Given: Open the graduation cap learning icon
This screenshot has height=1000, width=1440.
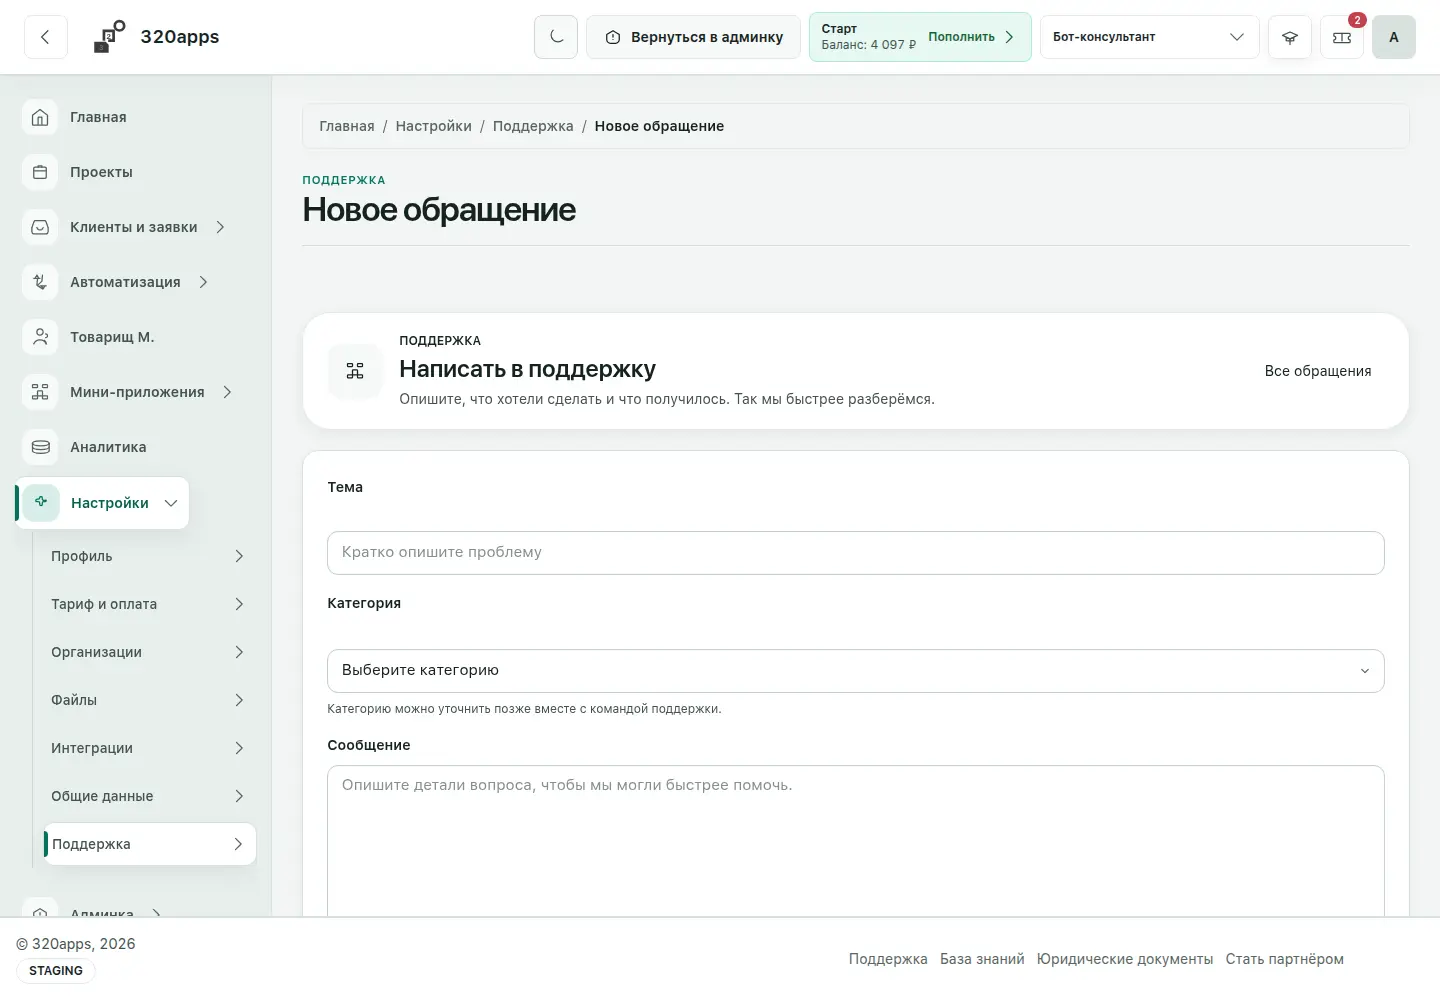Looking at the screenshot, I should coord(1290,37).
